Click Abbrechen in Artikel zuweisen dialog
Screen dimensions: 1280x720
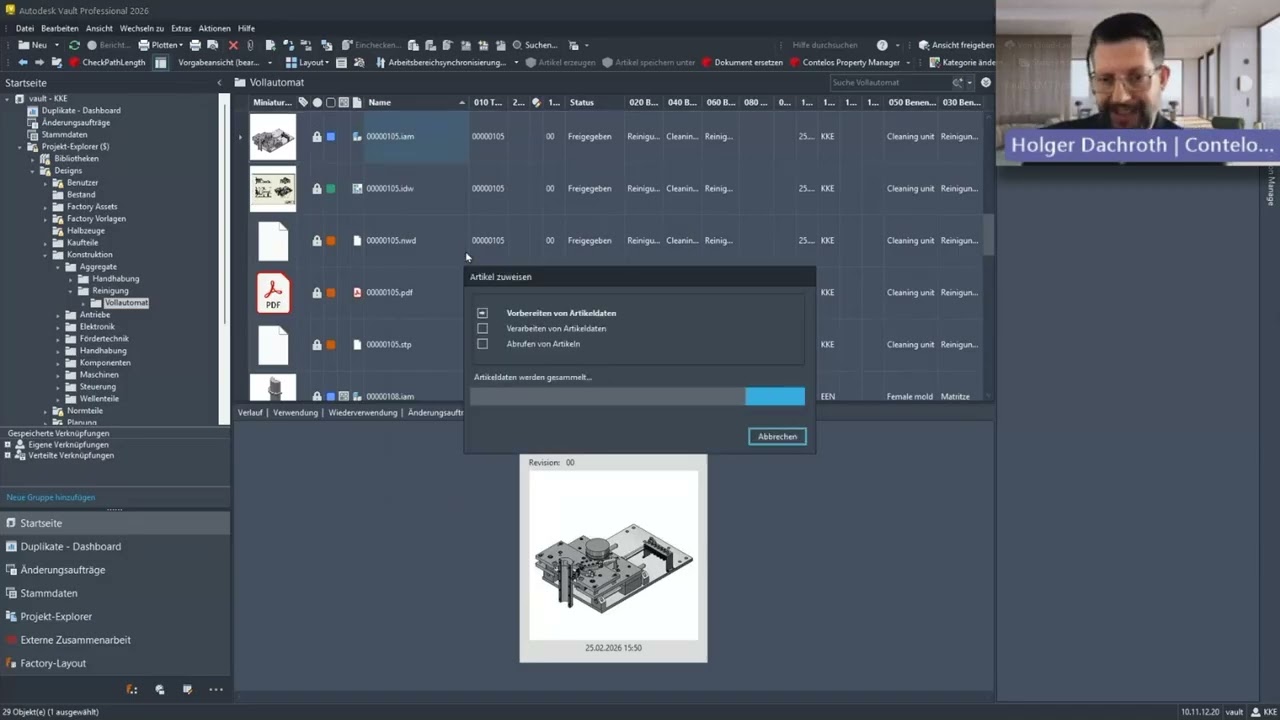[777, 437]
